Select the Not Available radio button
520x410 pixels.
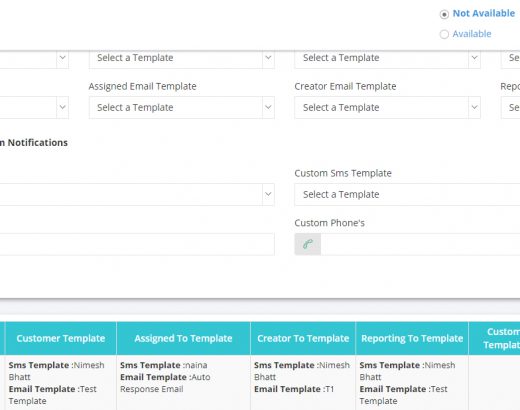click(x=444, y=14)
